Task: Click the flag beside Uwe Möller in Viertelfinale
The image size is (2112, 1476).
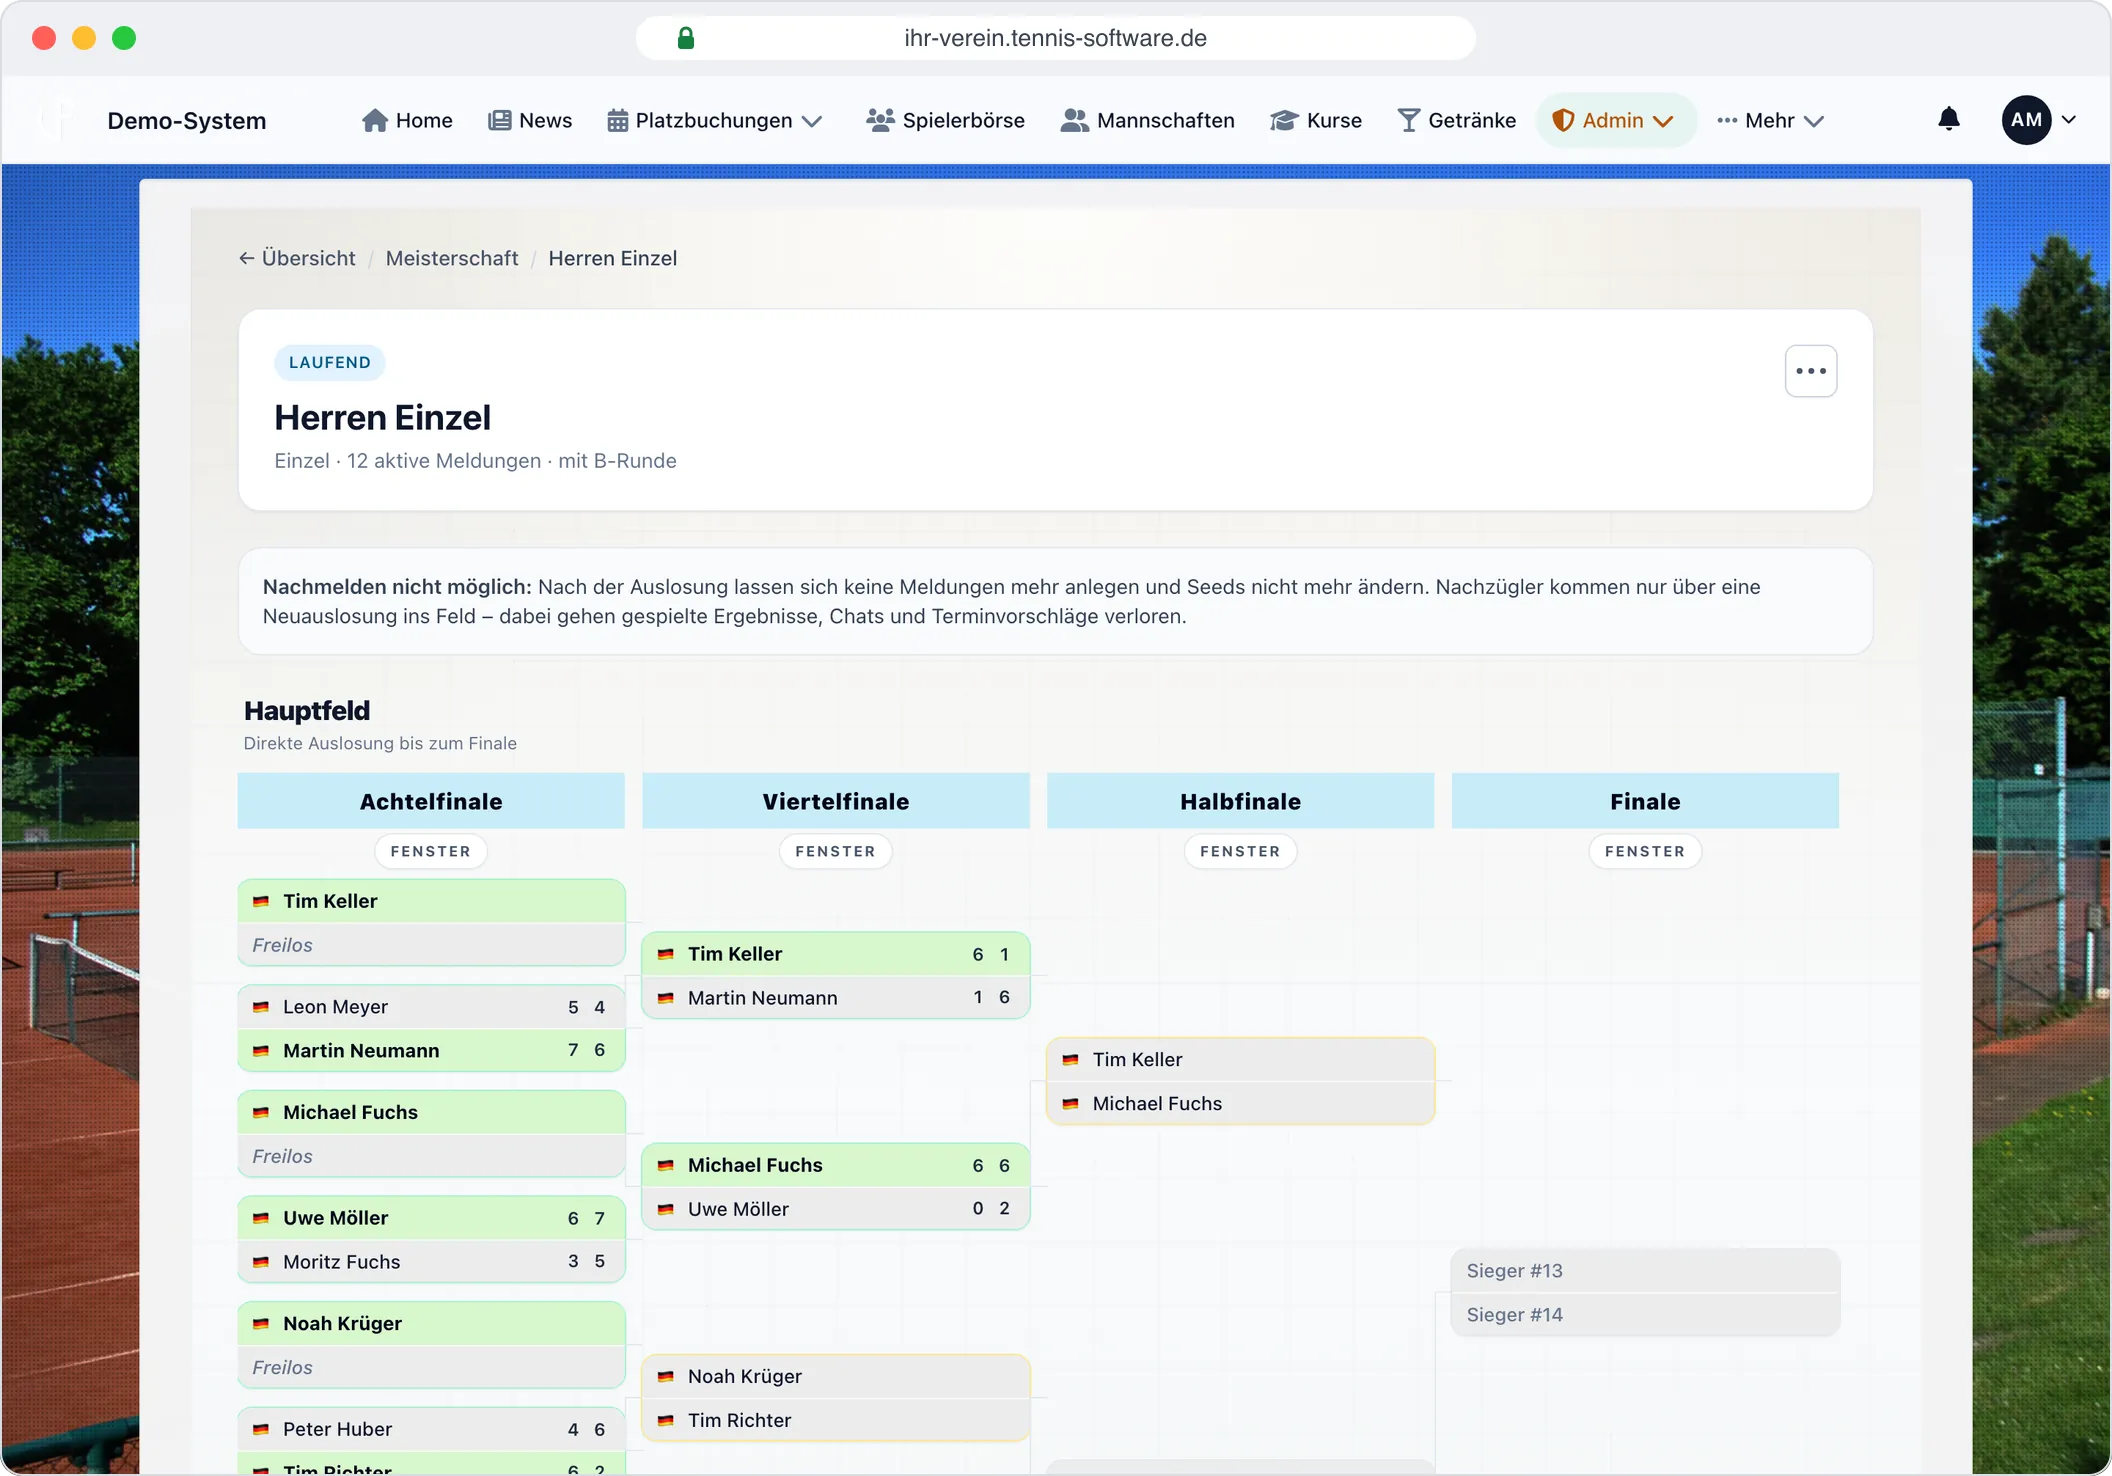Action: [x=666, y=1209]
